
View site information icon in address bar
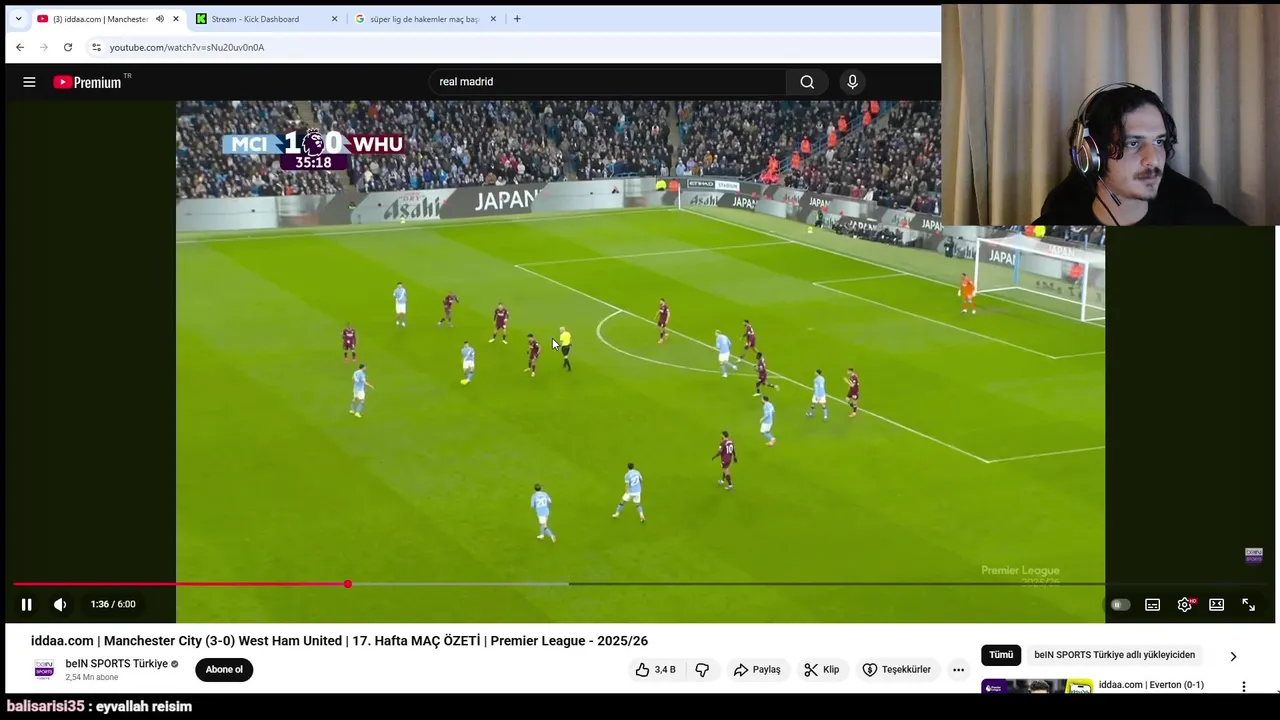96,47
